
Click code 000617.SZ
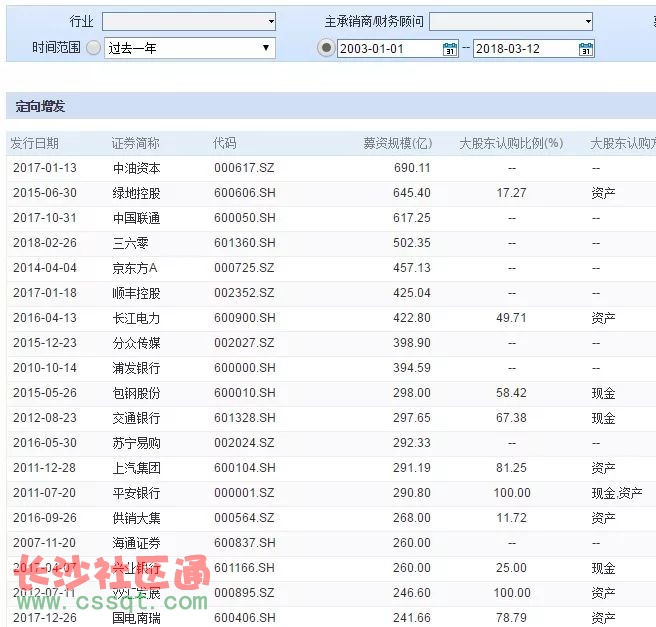[x=244, y=168]
